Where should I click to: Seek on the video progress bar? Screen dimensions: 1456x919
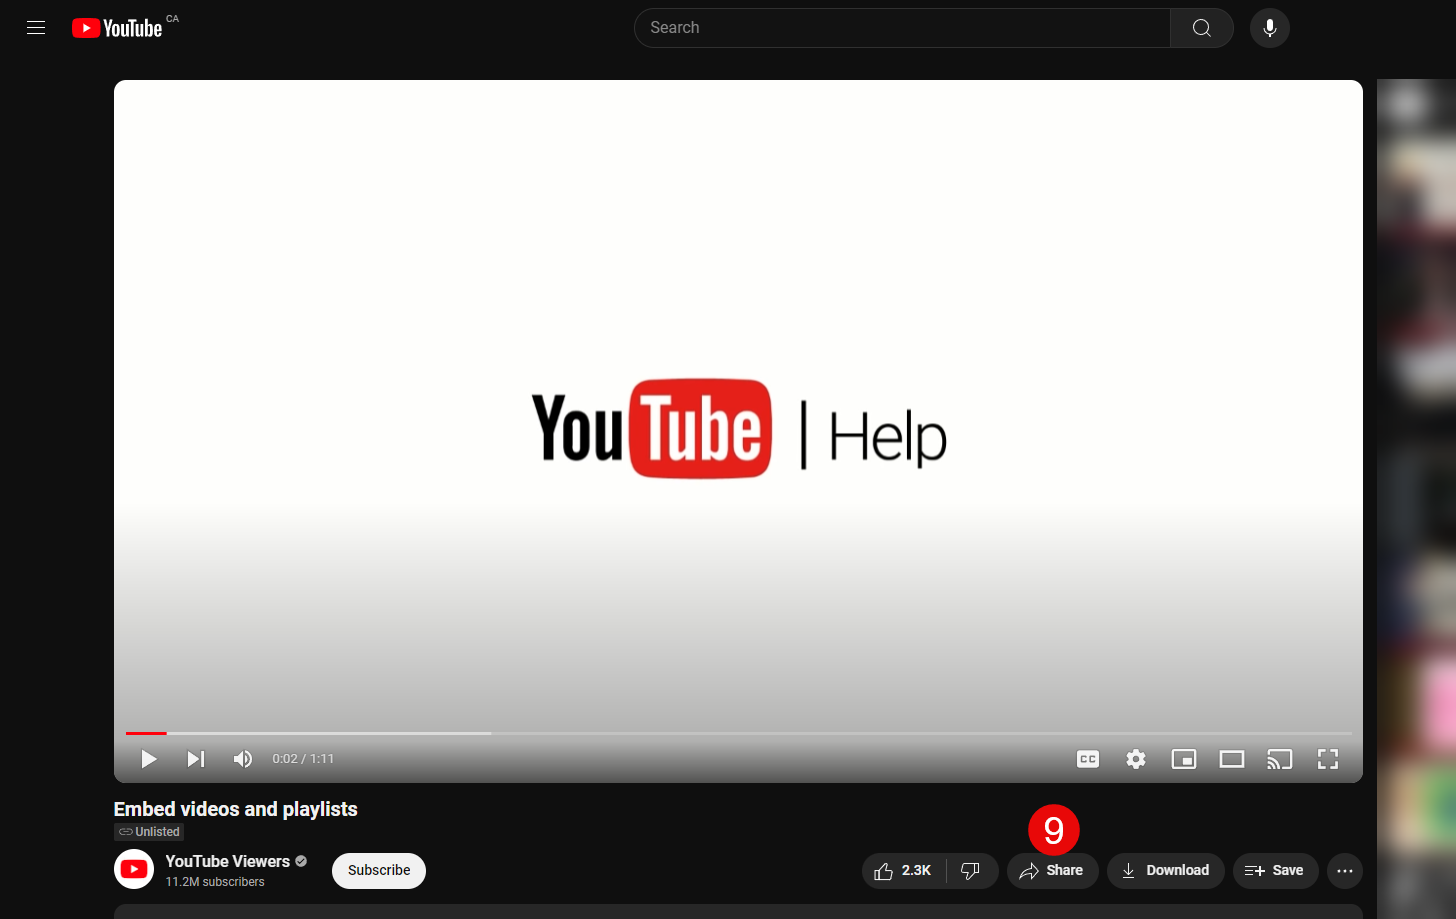[739, 733]
